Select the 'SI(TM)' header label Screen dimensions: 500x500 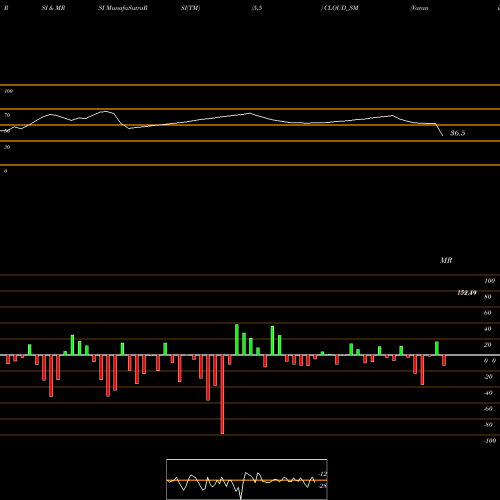[190, 8]
